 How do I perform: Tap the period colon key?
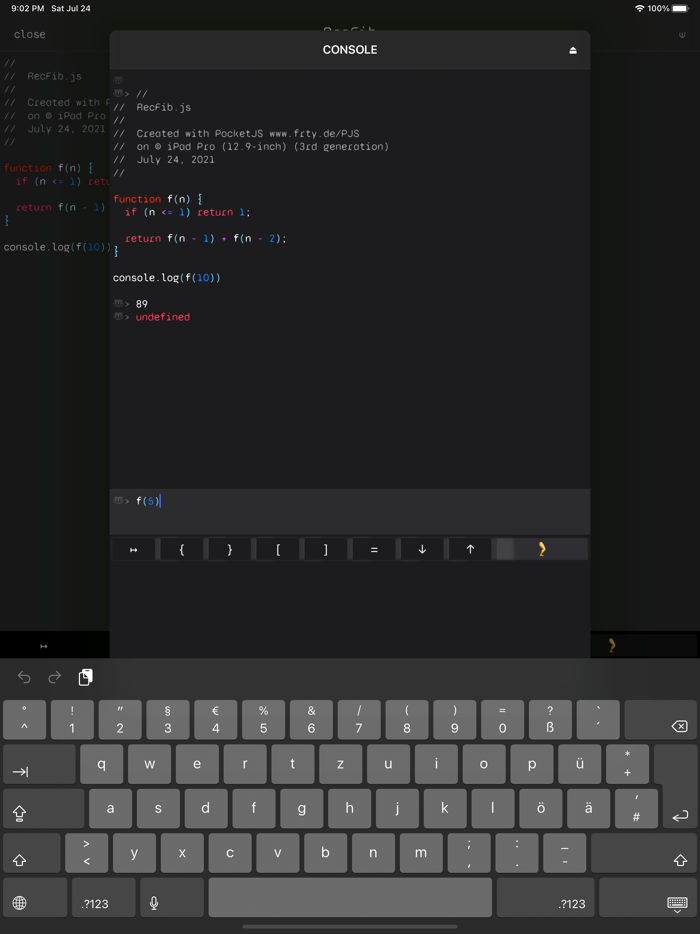click(x=517, y=853)
